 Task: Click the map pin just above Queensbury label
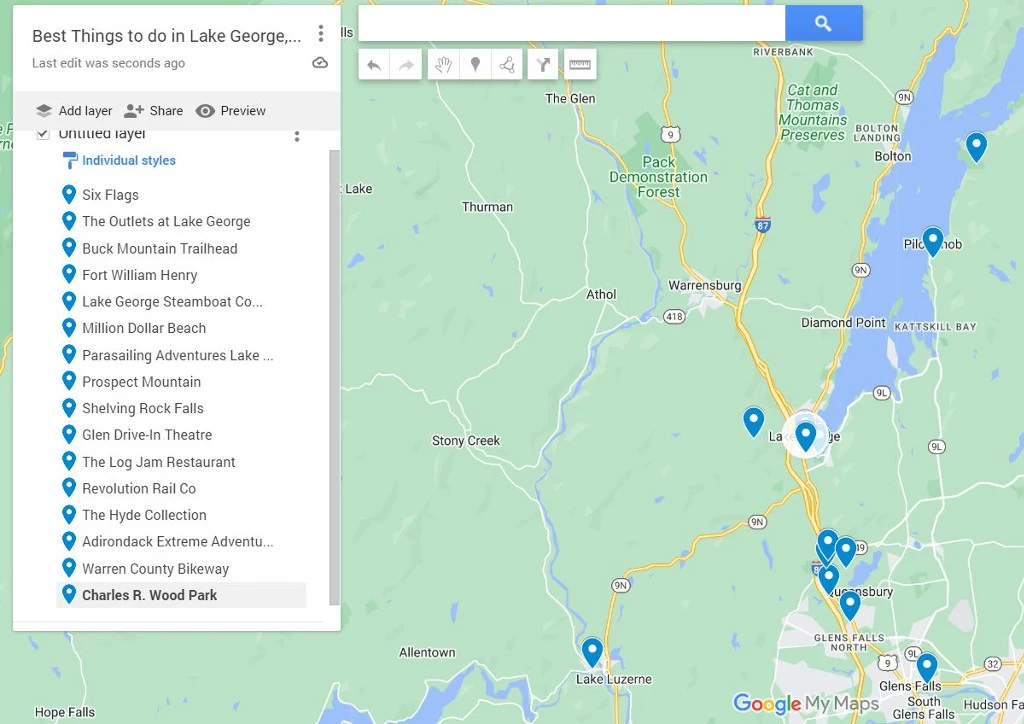[x=829, y=578]
